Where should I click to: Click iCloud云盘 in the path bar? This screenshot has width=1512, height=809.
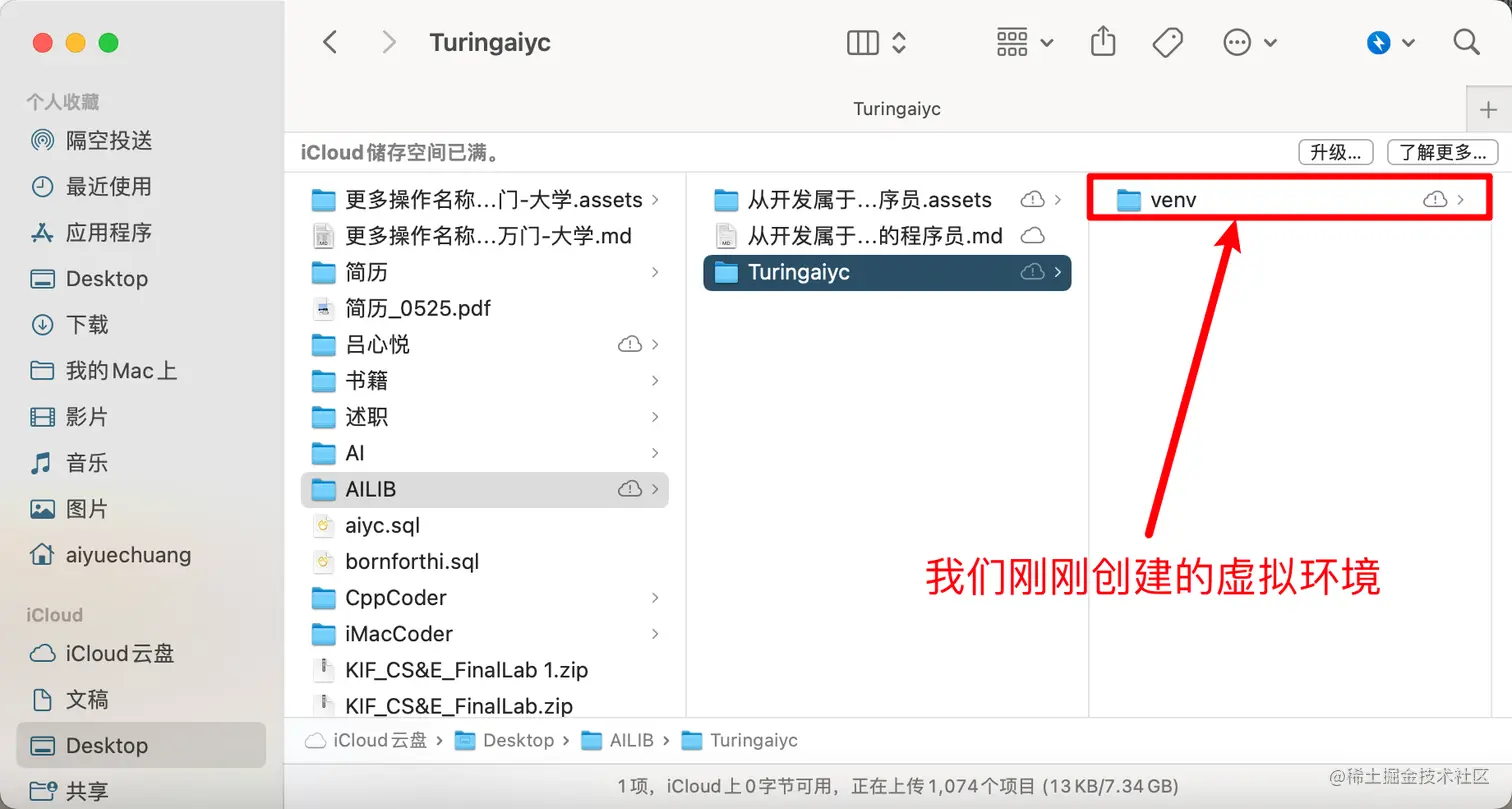(x=366, y=741)
